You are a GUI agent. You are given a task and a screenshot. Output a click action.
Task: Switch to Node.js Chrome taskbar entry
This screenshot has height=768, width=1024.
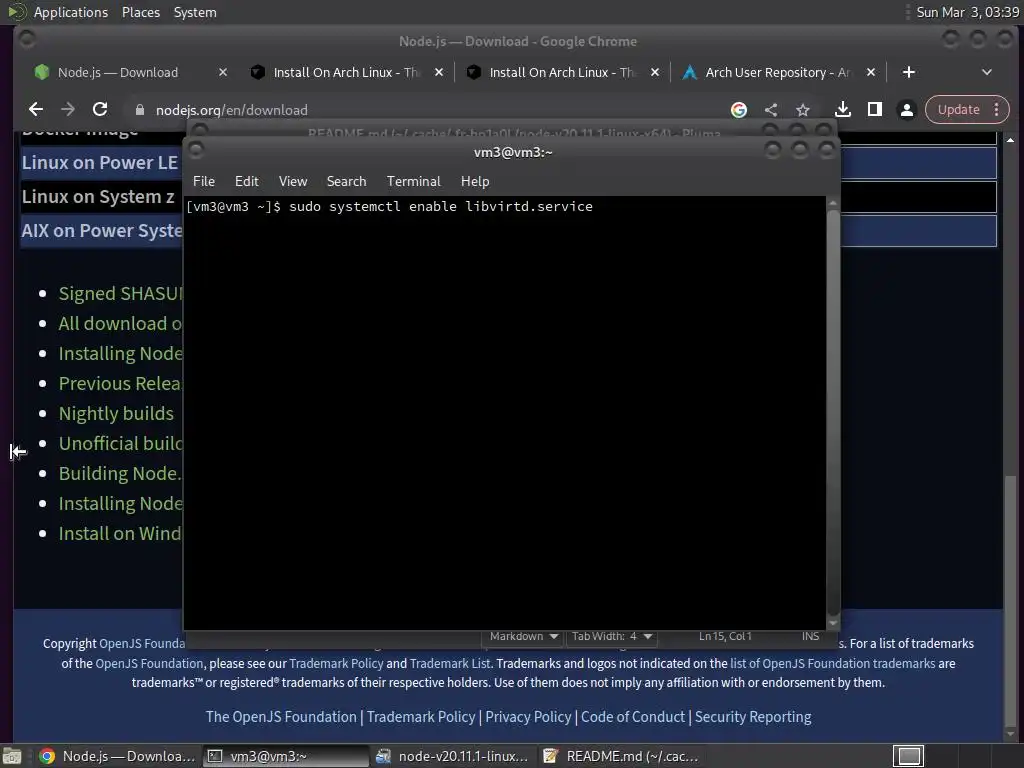coord(118,756)
